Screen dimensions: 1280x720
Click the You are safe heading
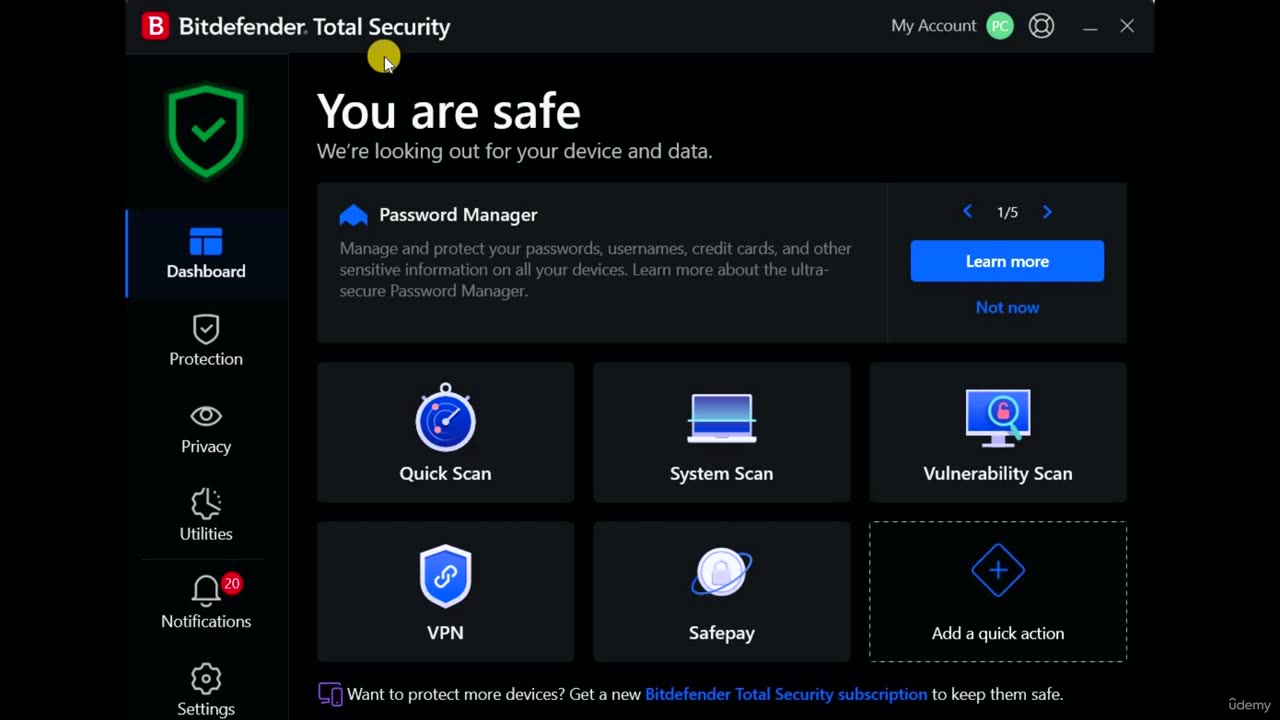(448, 111)
